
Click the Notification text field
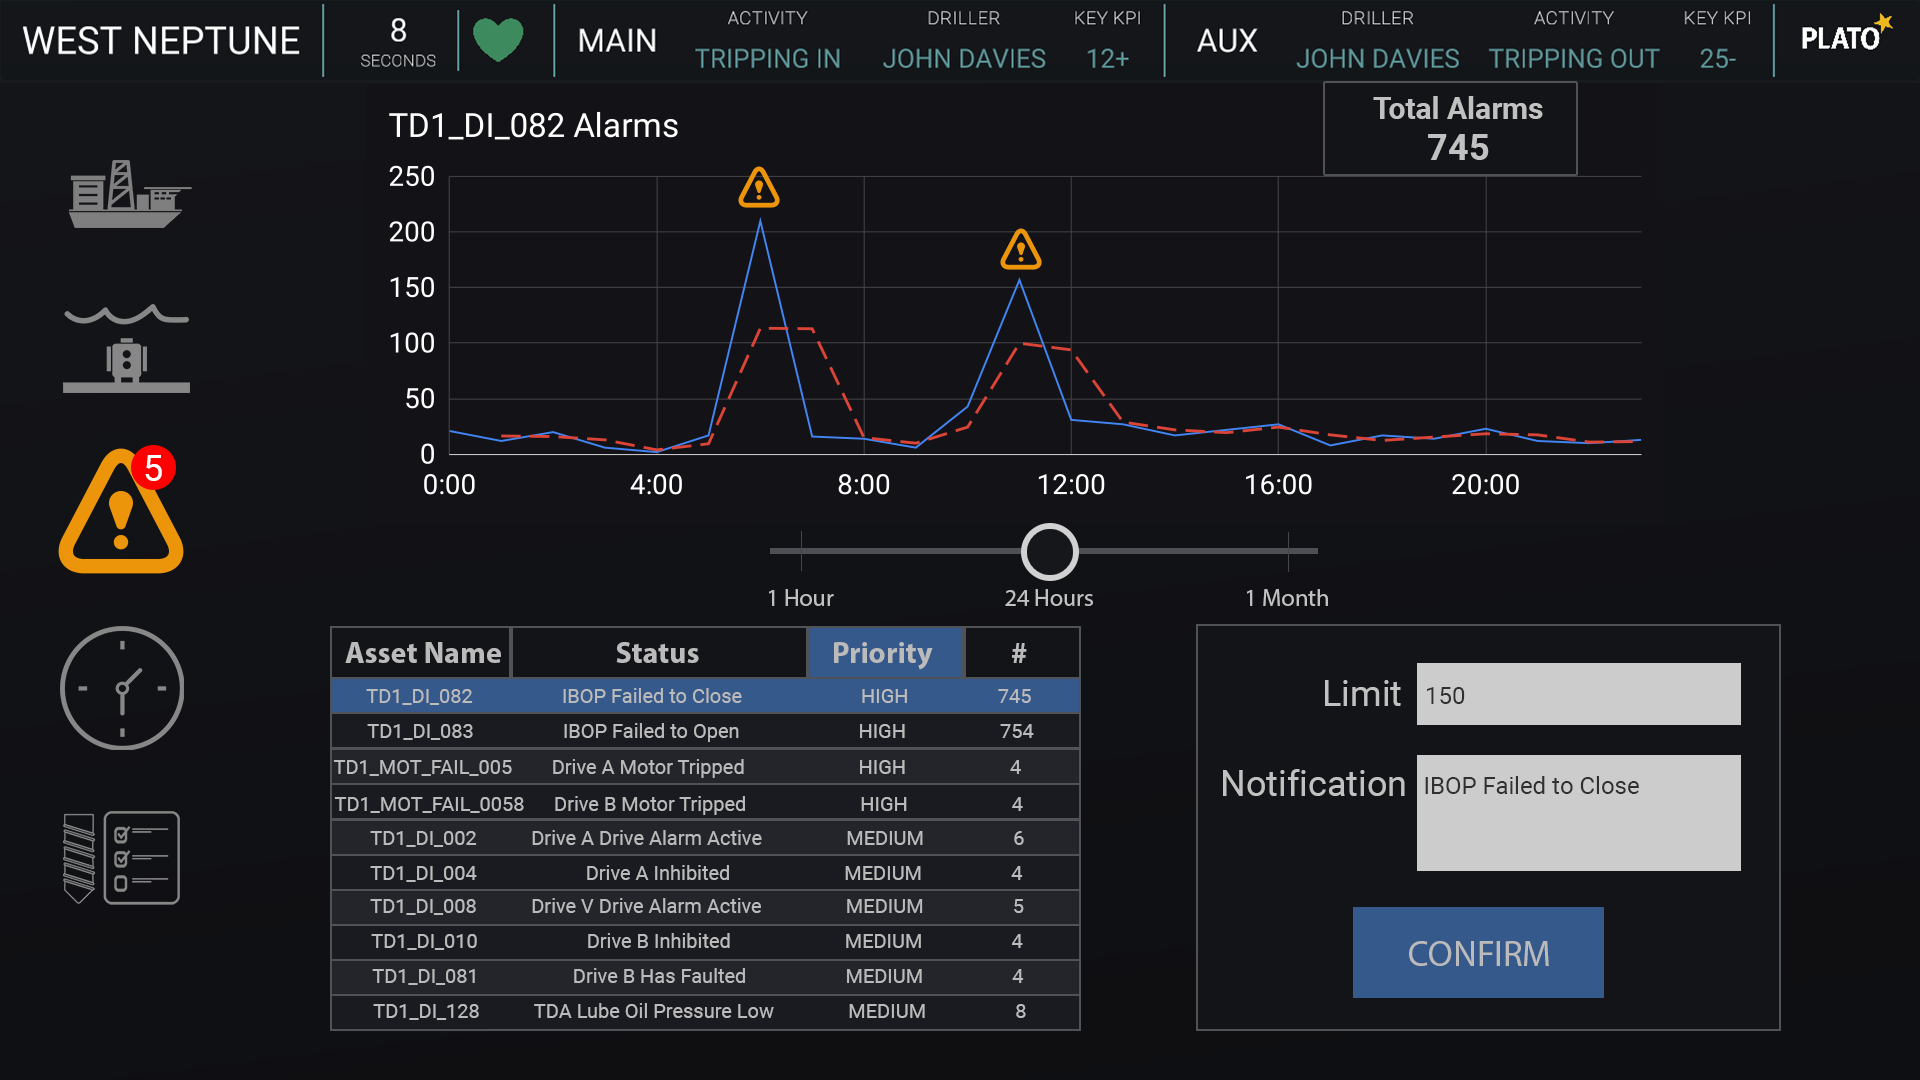(1578, 813)
